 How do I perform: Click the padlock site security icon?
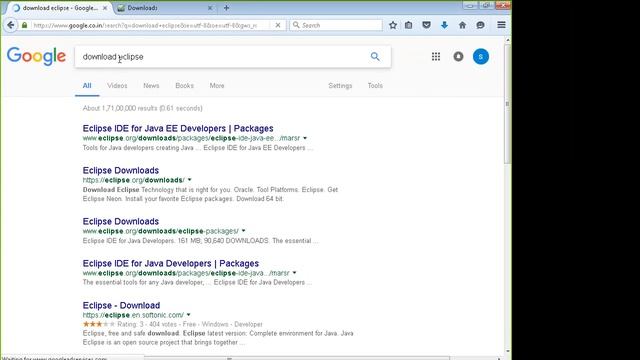tap(24, 25)
